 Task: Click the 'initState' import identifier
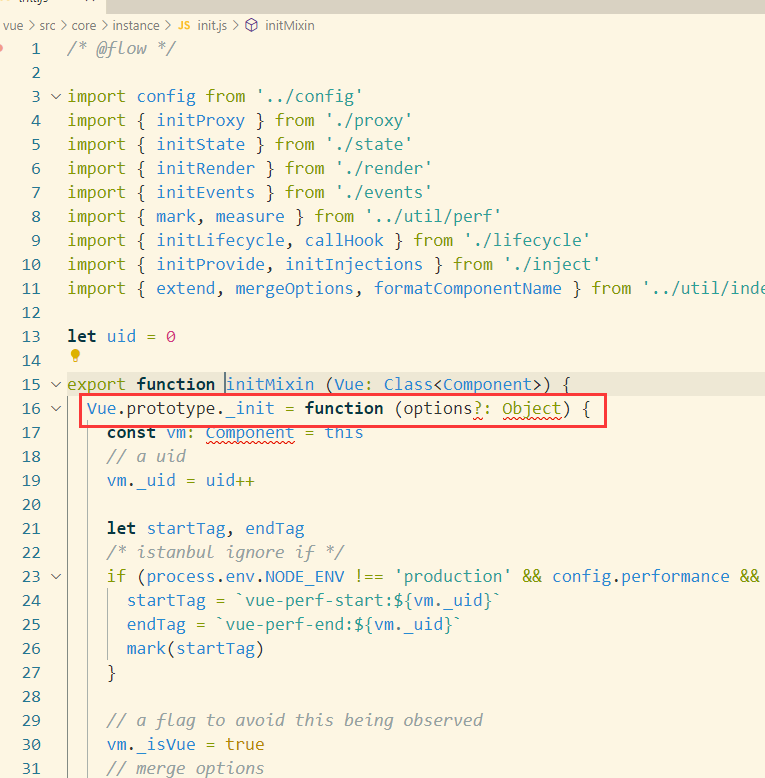pyautogui.click(x=200, y=144)
